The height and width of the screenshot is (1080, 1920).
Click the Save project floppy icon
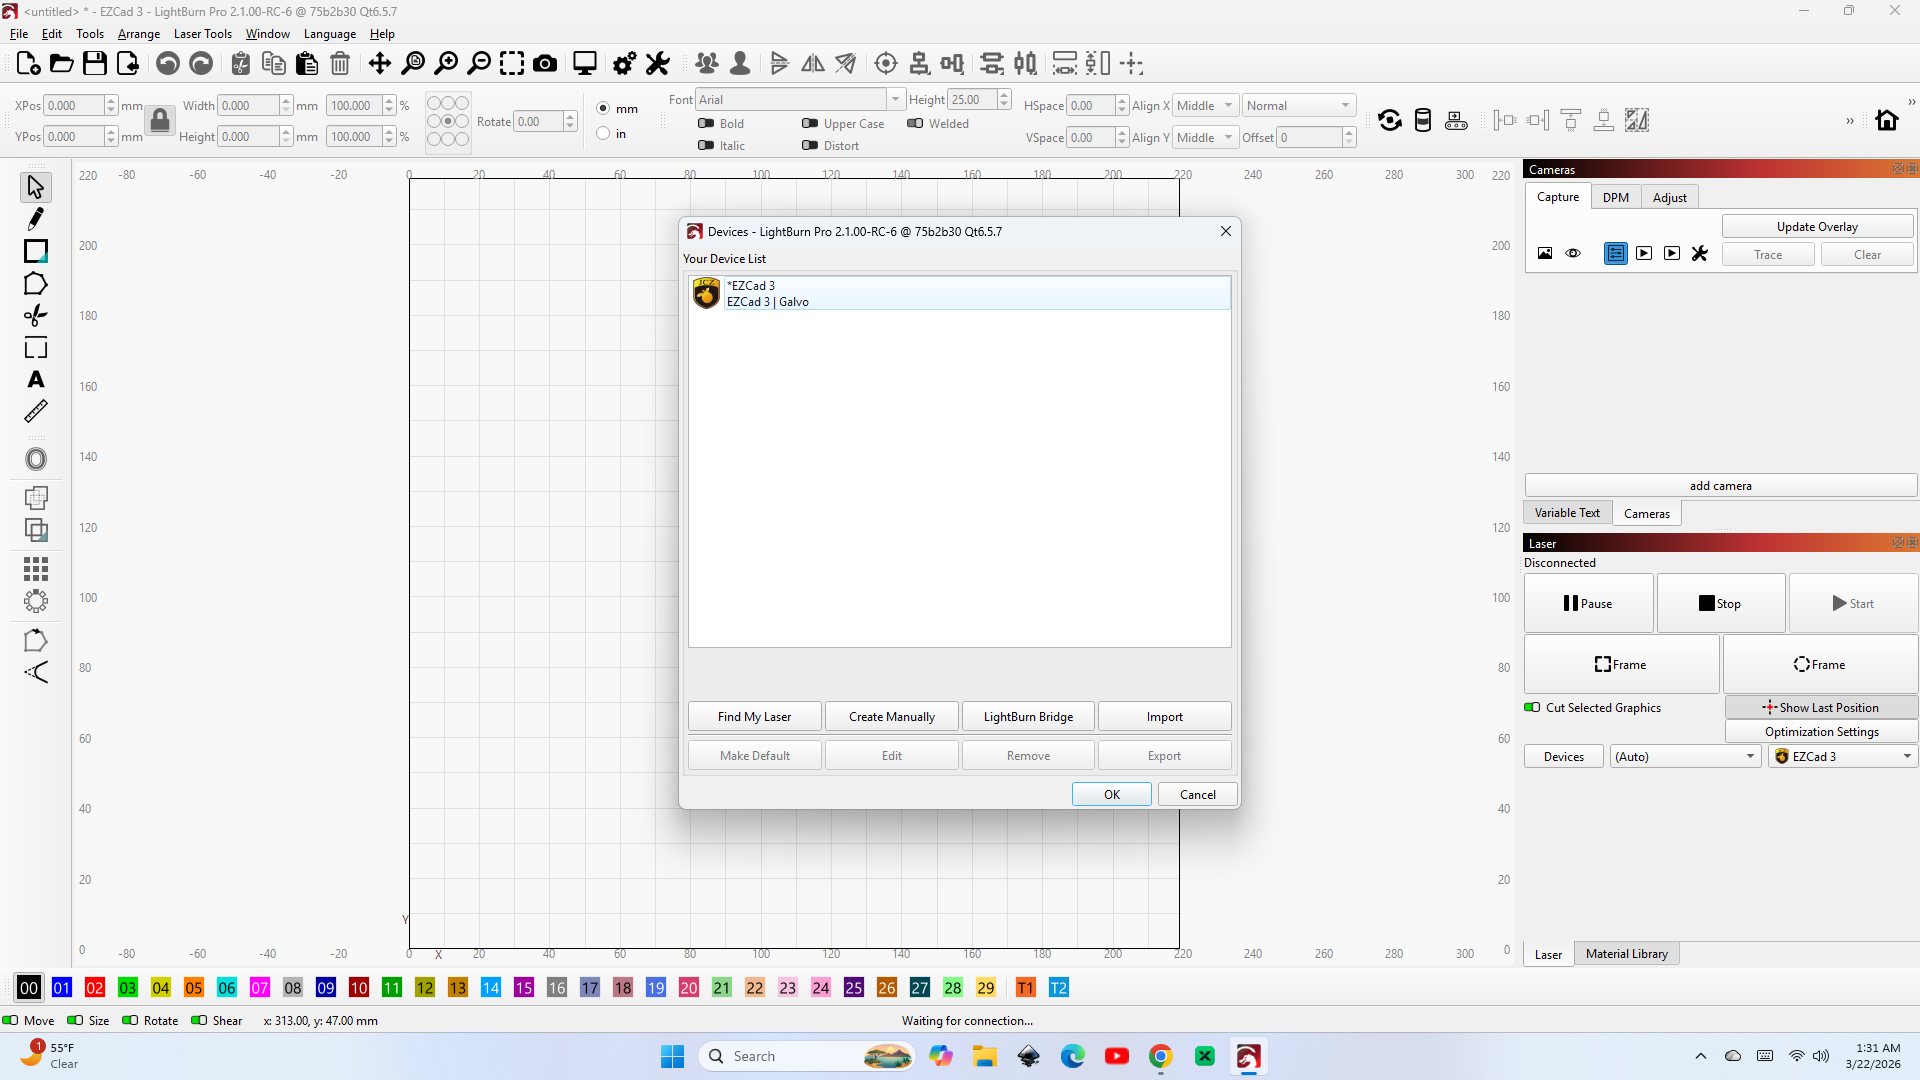coord(95,64)
